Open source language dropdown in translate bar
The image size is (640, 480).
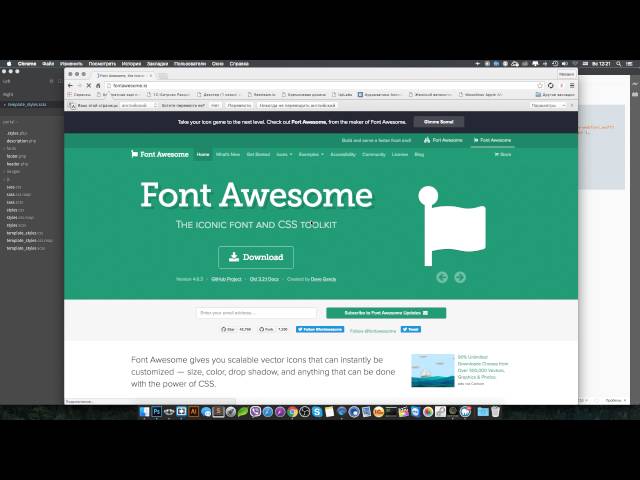(139, 106)
